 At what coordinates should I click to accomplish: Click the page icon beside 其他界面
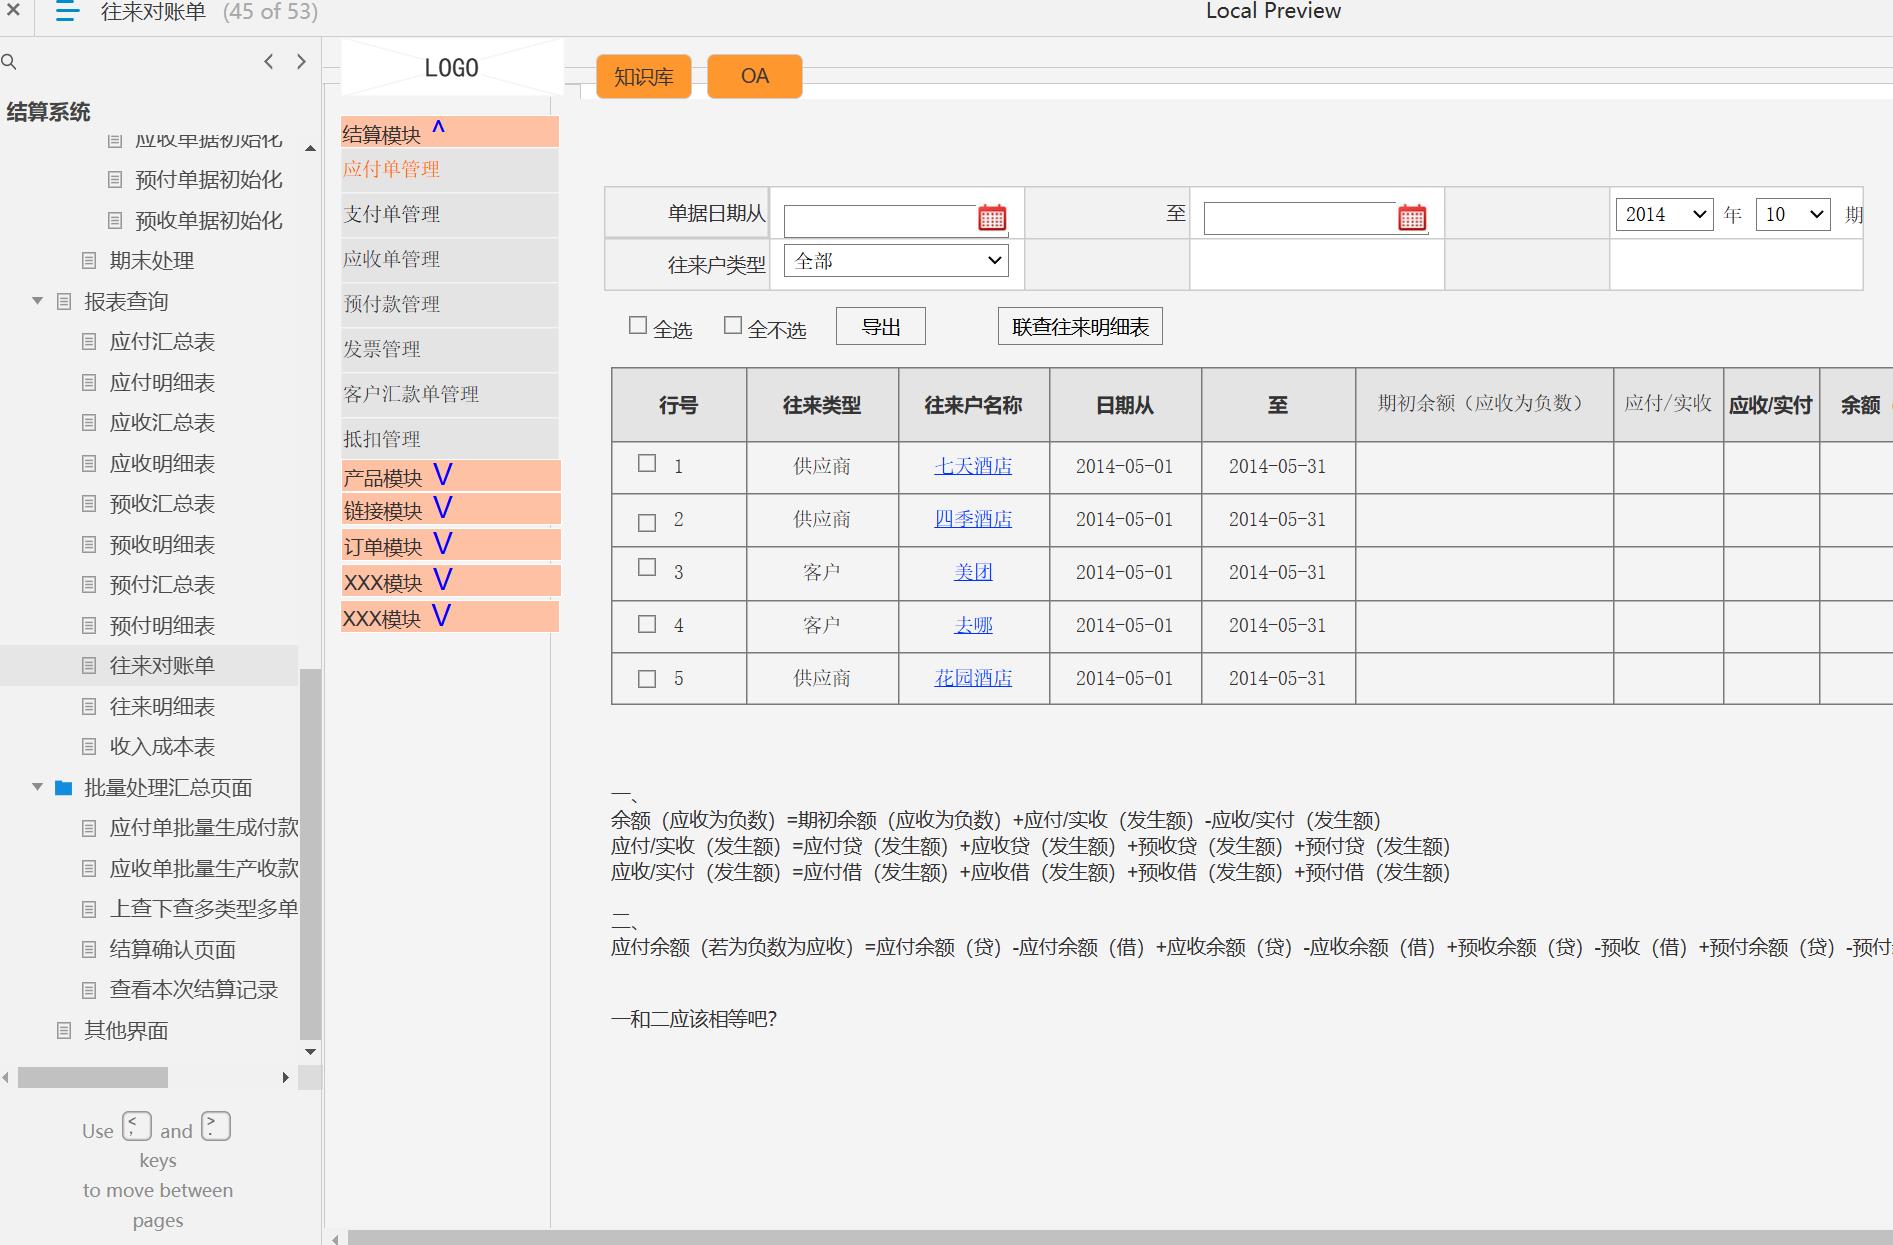point(64,1030)
